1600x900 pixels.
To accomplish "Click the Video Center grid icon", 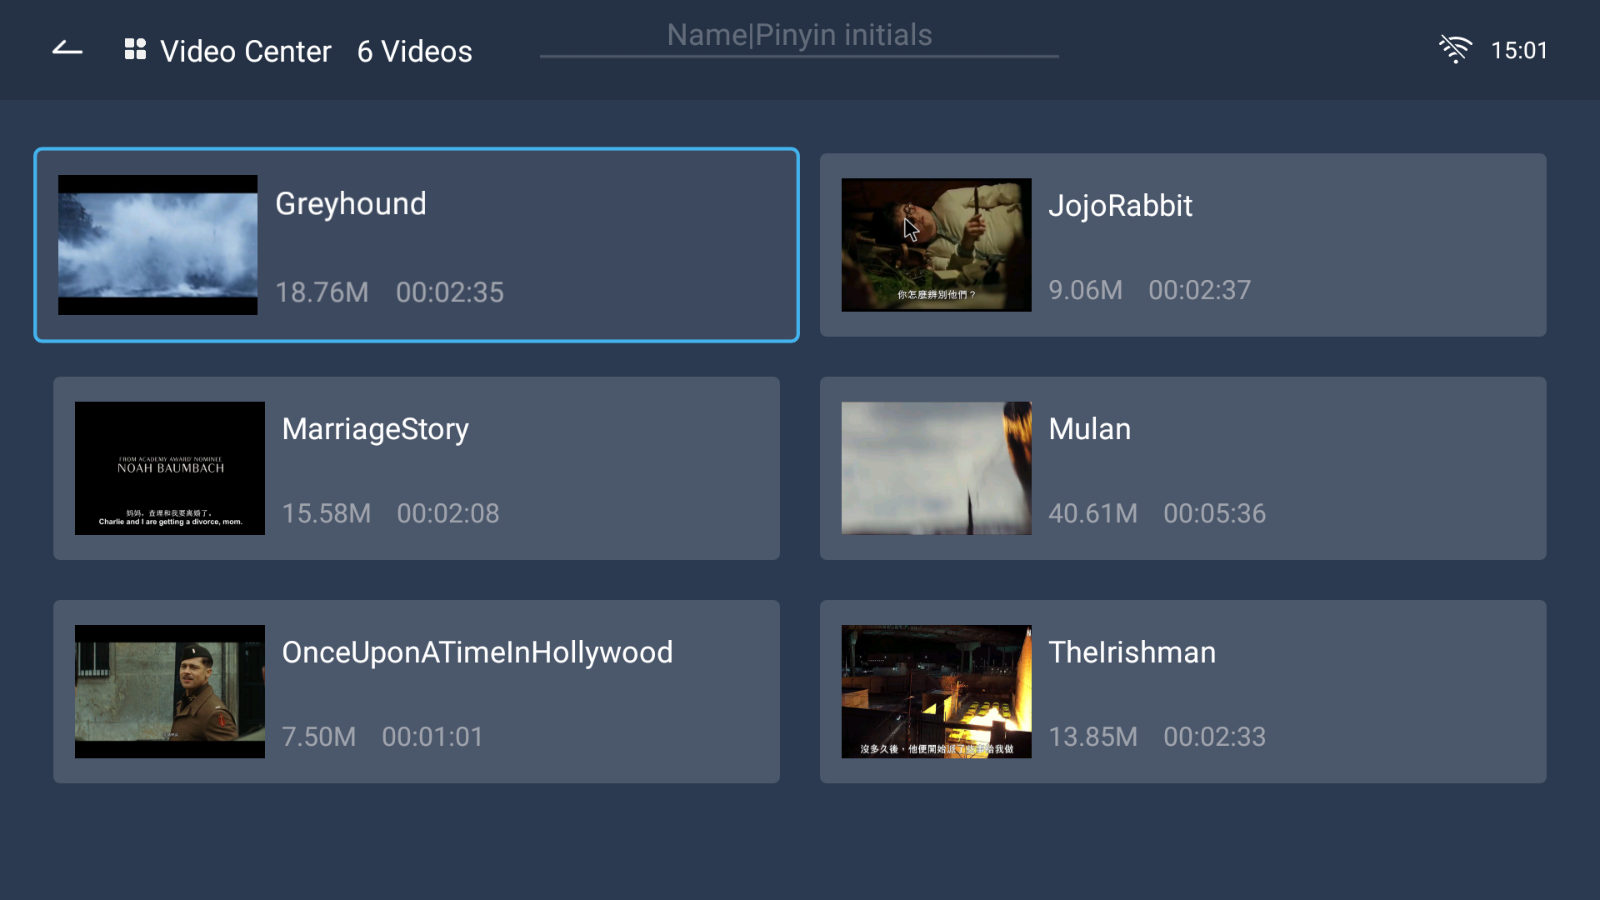I will coord(135,49).
